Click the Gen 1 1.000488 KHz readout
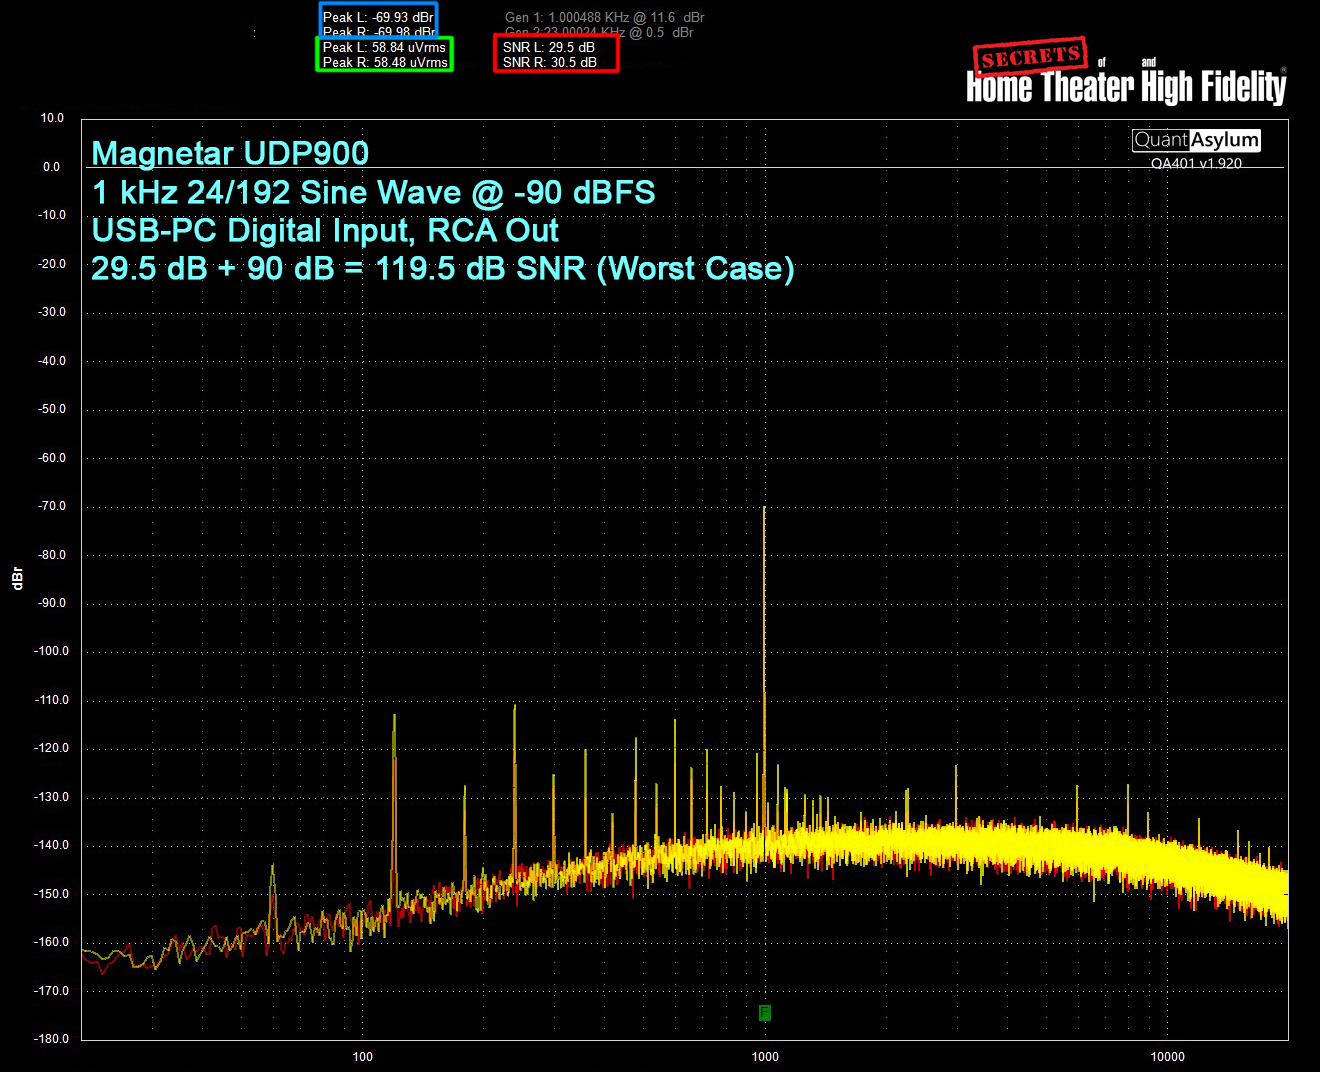This screenshot has height=1072, width=1320. (604, 18)
